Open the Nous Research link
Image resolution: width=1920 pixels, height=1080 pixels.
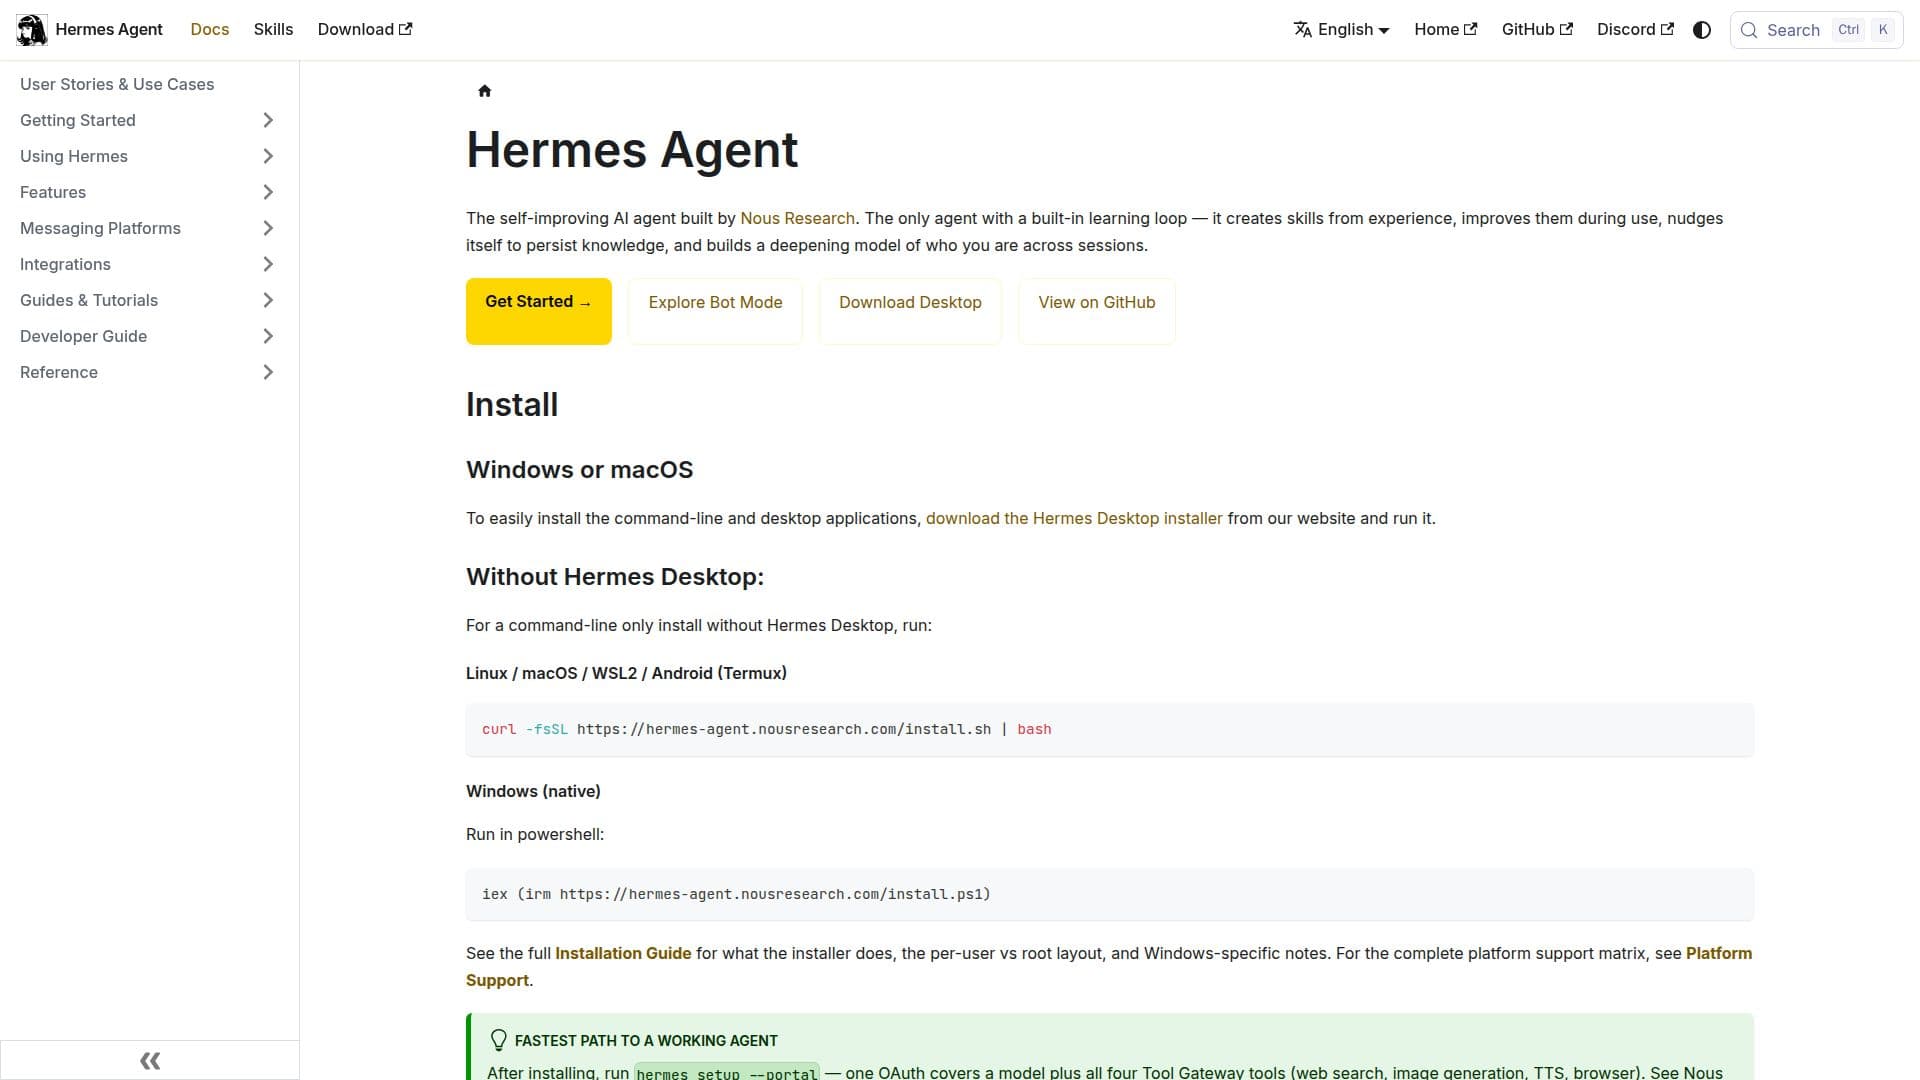coord(797,218)
